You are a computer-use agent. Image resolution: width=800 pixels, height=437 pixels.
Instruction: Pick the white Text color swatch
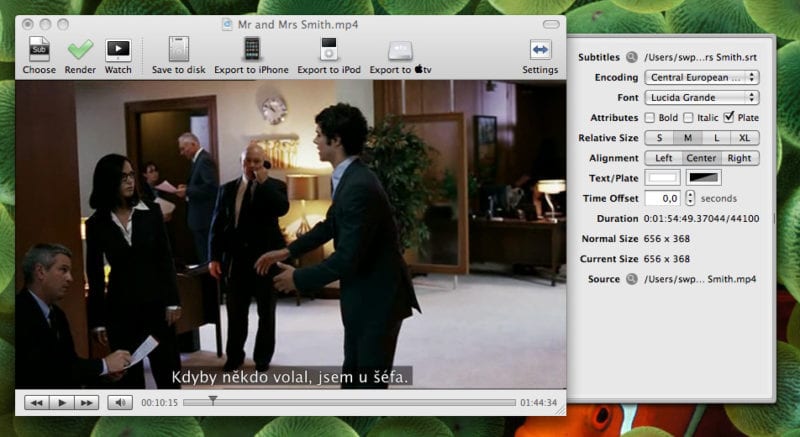point(663,178)
